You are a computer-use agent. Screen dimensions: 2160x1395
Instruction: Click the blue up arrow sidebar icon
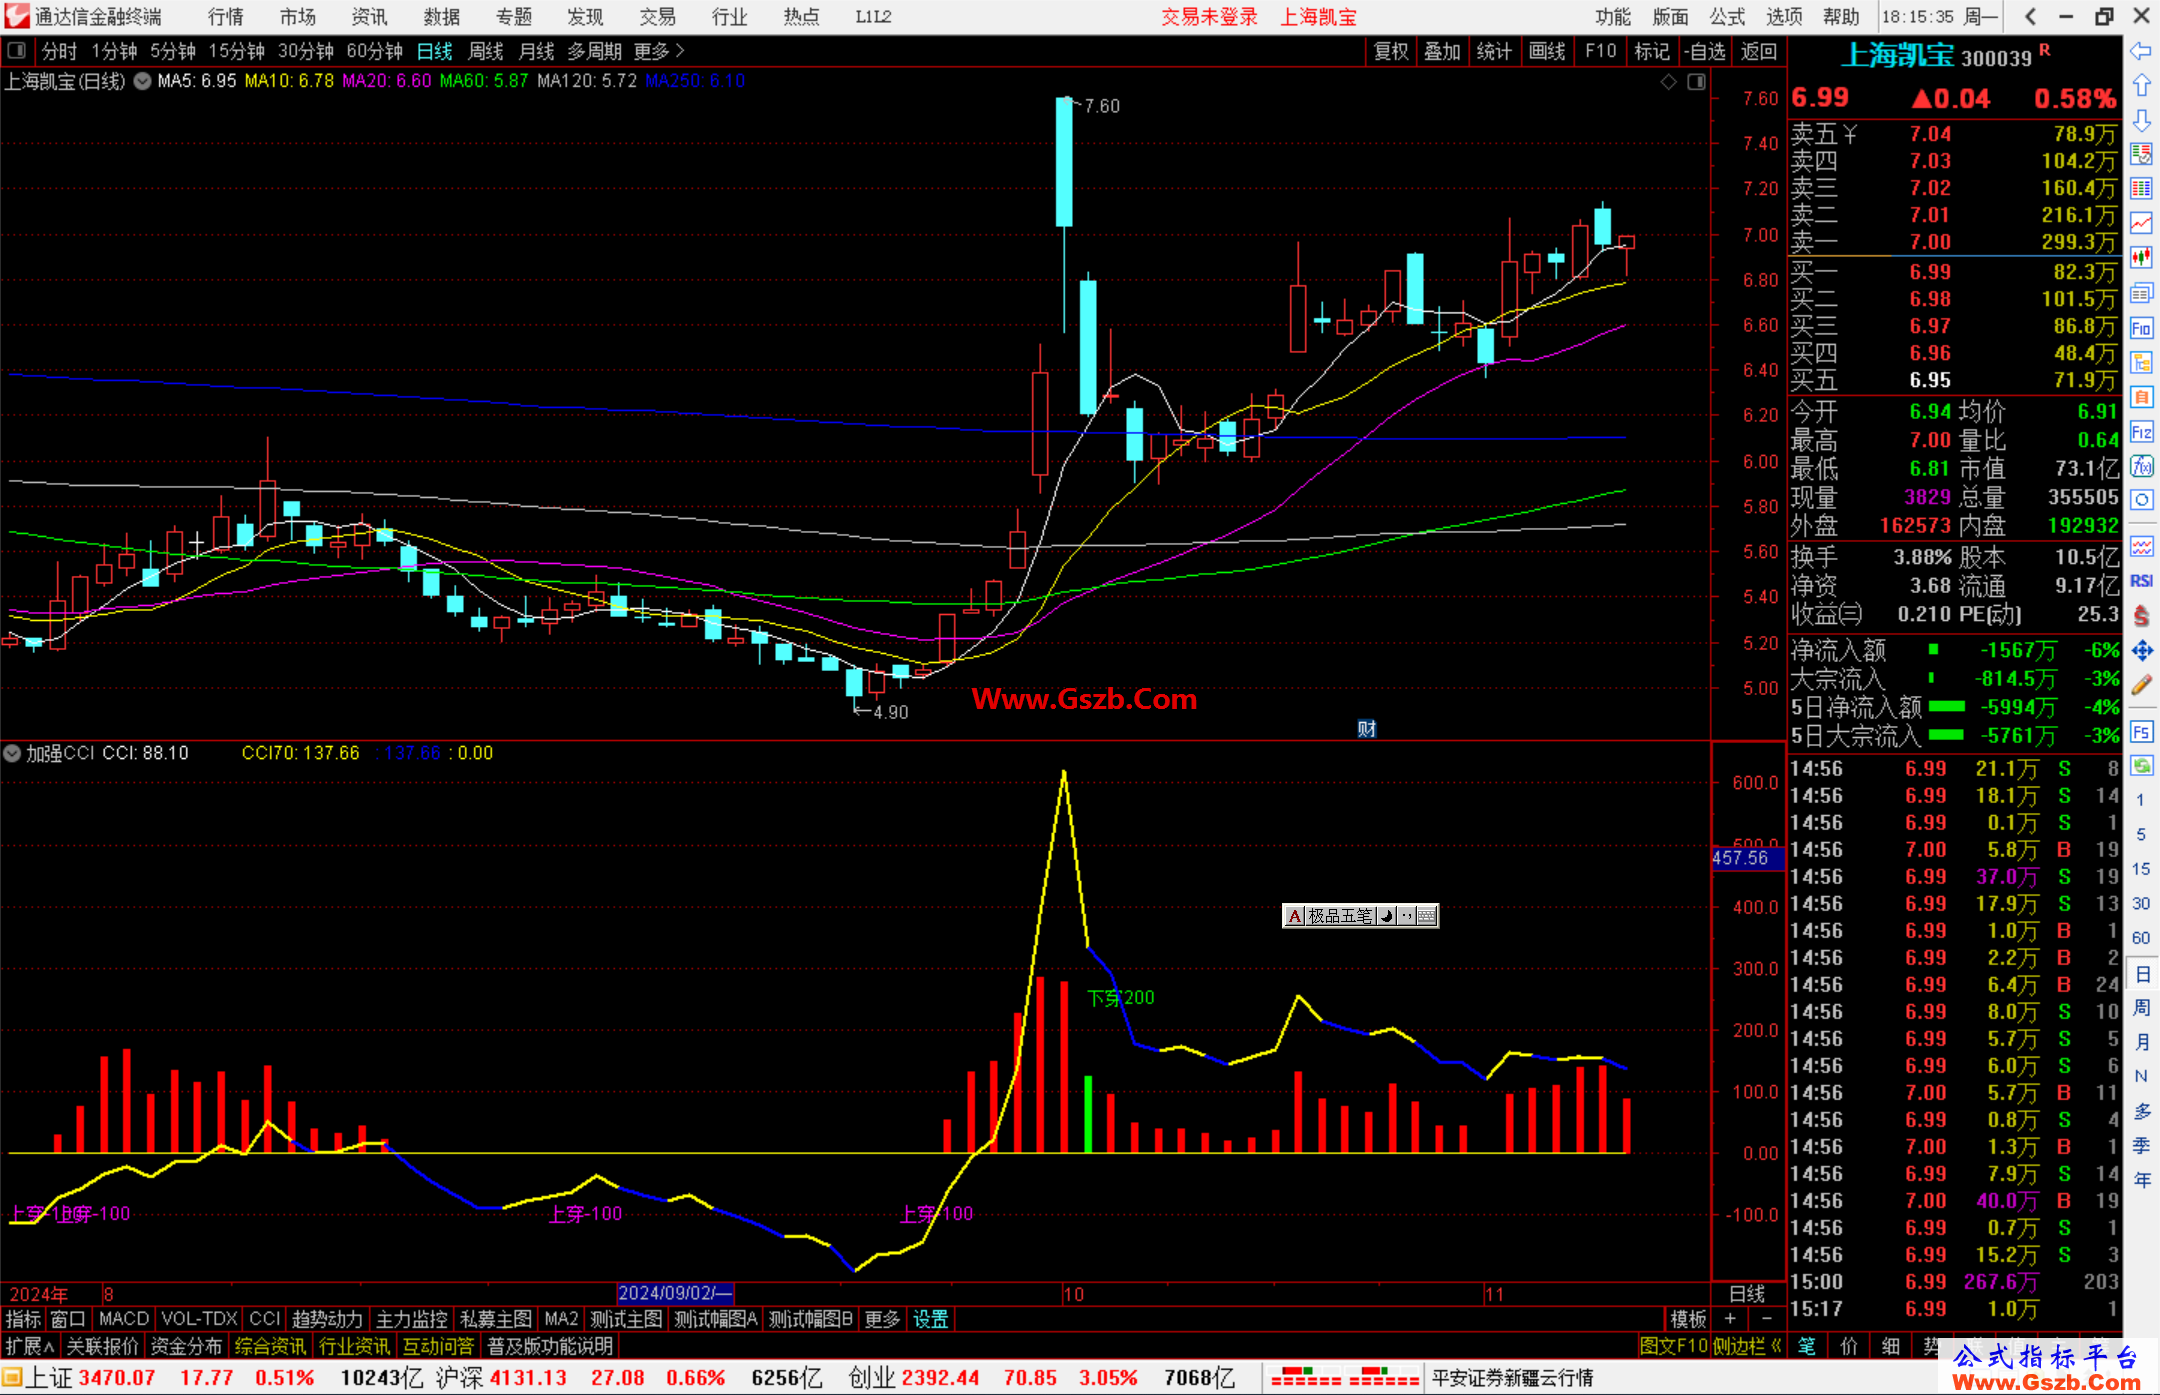pyautogui.click(x=2141, y=85)
